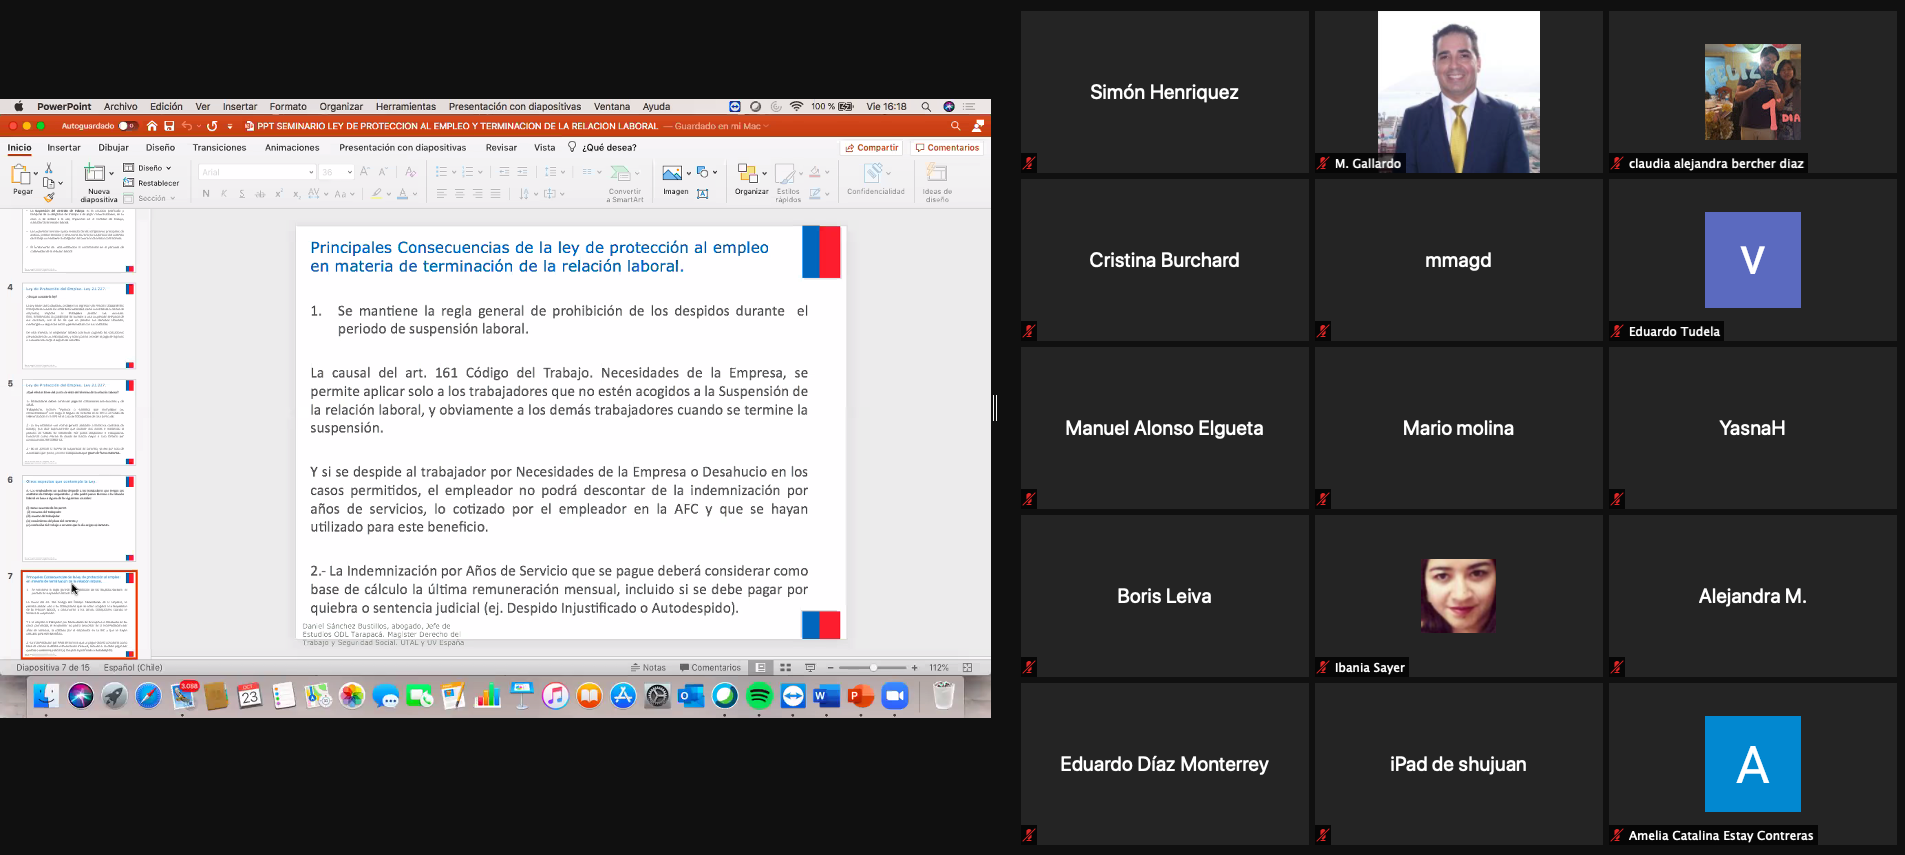Image resolution: width=1905 pixels, height=855 pixels.
Task: Click the Cut scissors icon
Action: point(48,168)
